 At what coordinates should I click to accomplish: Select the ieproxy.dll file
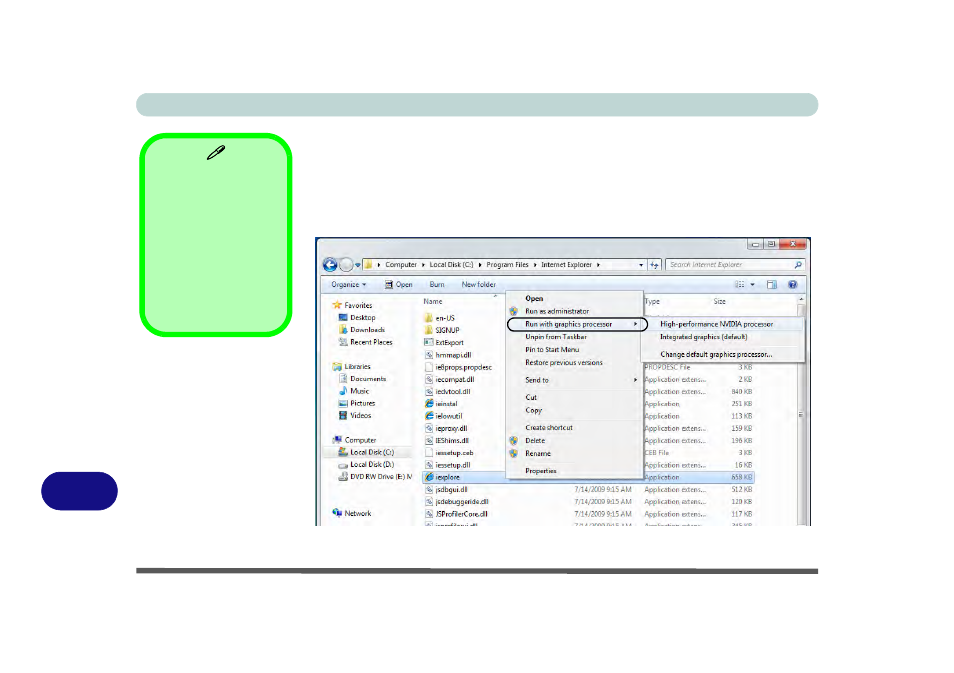[x=445, y=428]
